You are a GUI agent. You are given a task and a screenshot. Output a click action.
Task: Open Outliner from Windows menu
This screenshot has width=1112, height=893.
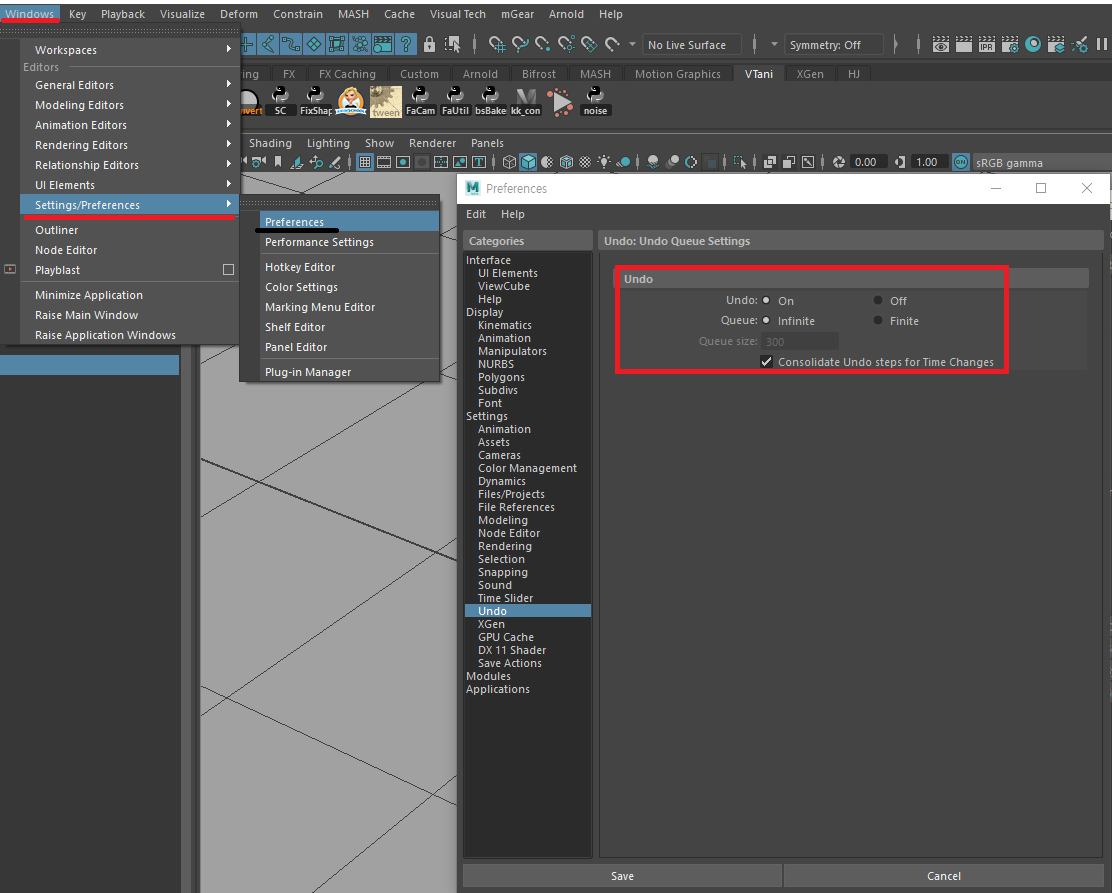130,230
